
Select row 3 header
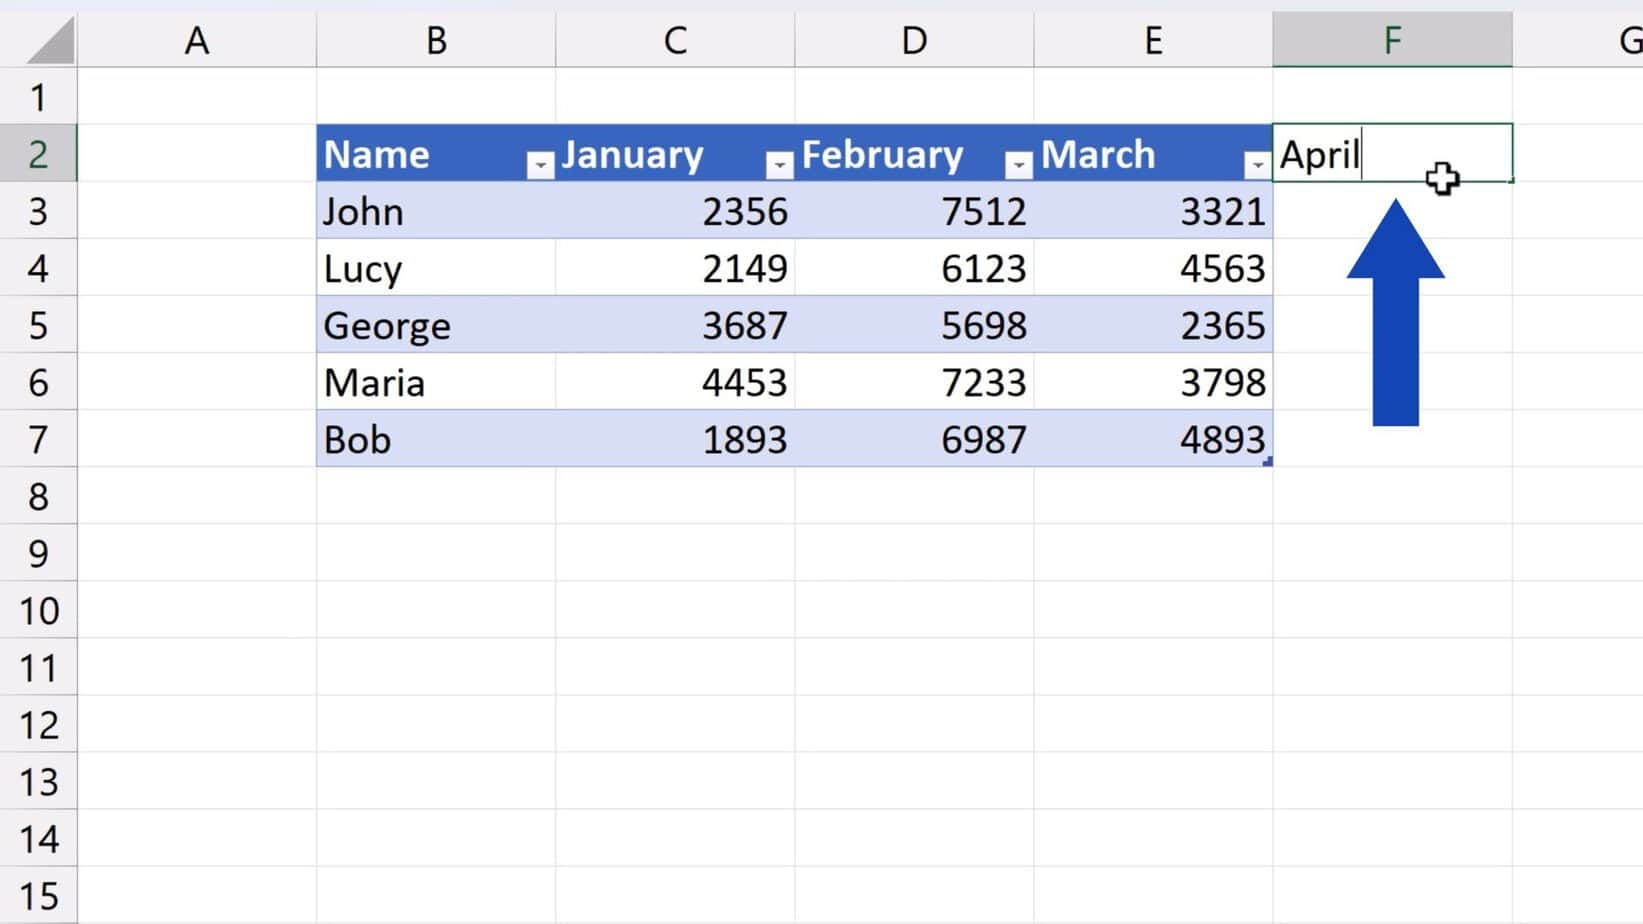click(x=38, y=211)
